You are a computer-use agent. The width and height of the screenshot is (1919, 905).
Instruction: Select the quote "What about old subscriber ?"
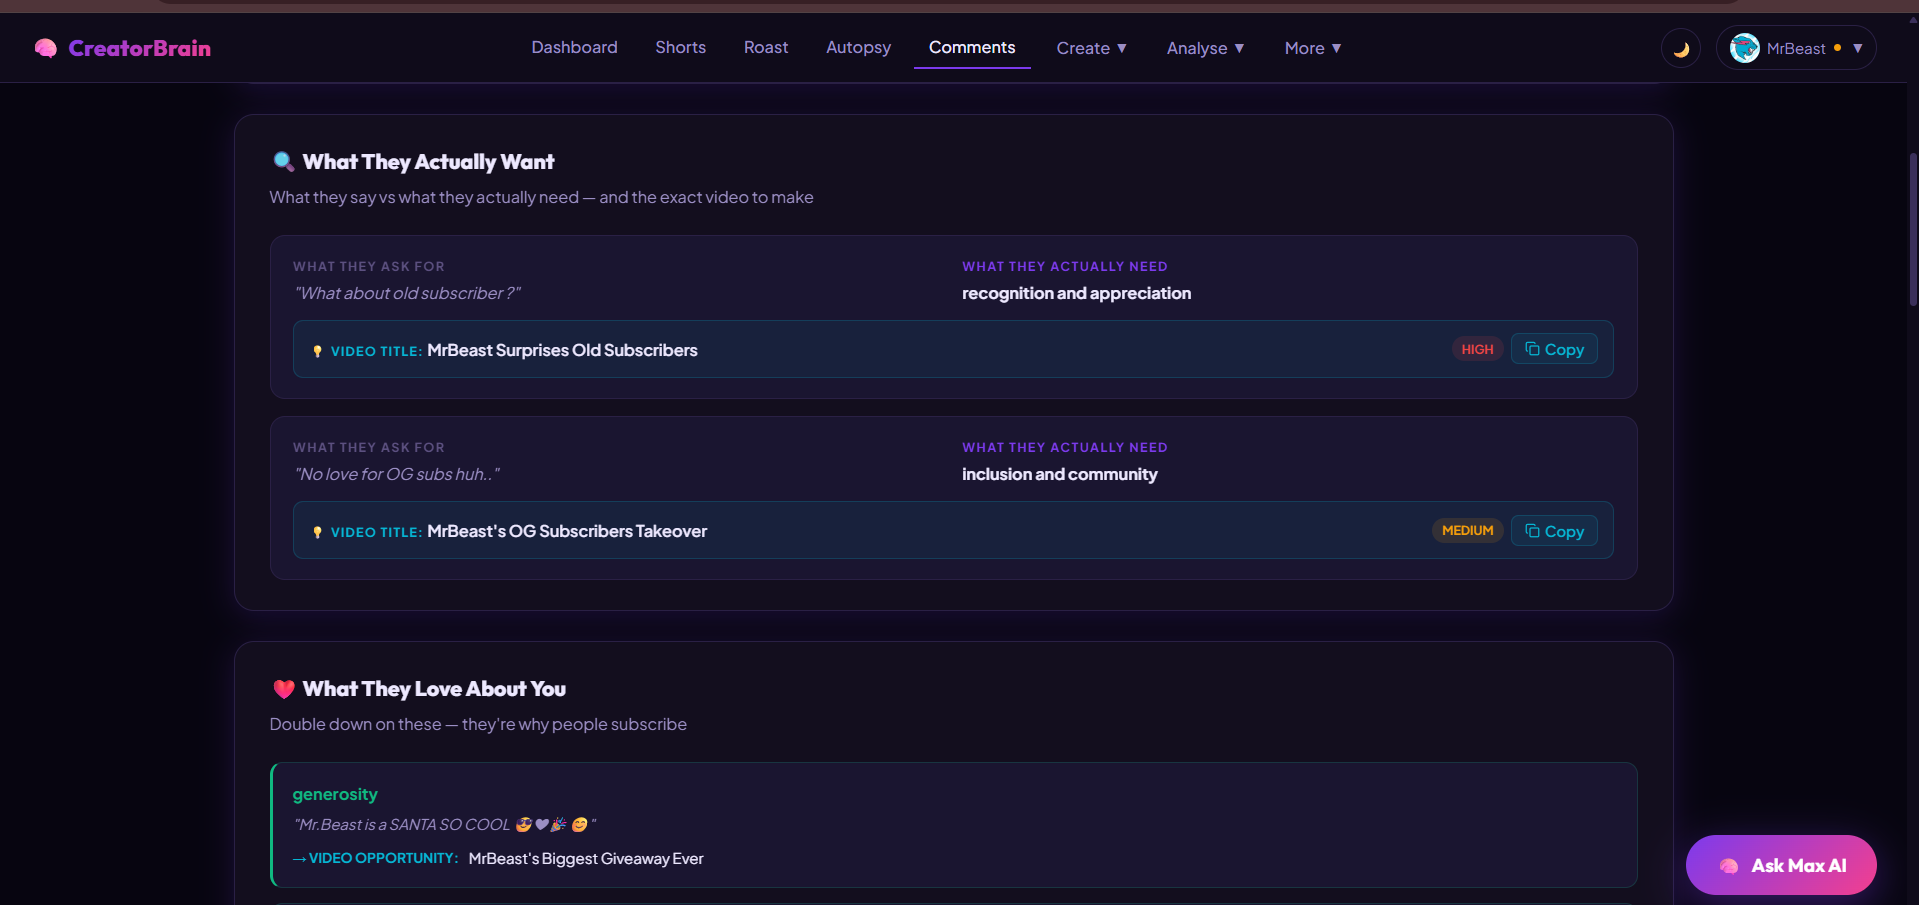(408, 293)
